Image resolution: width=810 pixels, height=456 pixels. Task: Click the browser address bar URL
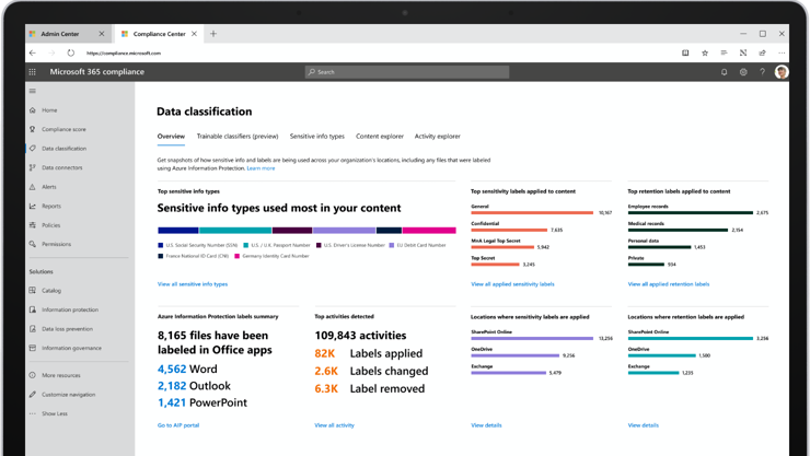point(123,53)
